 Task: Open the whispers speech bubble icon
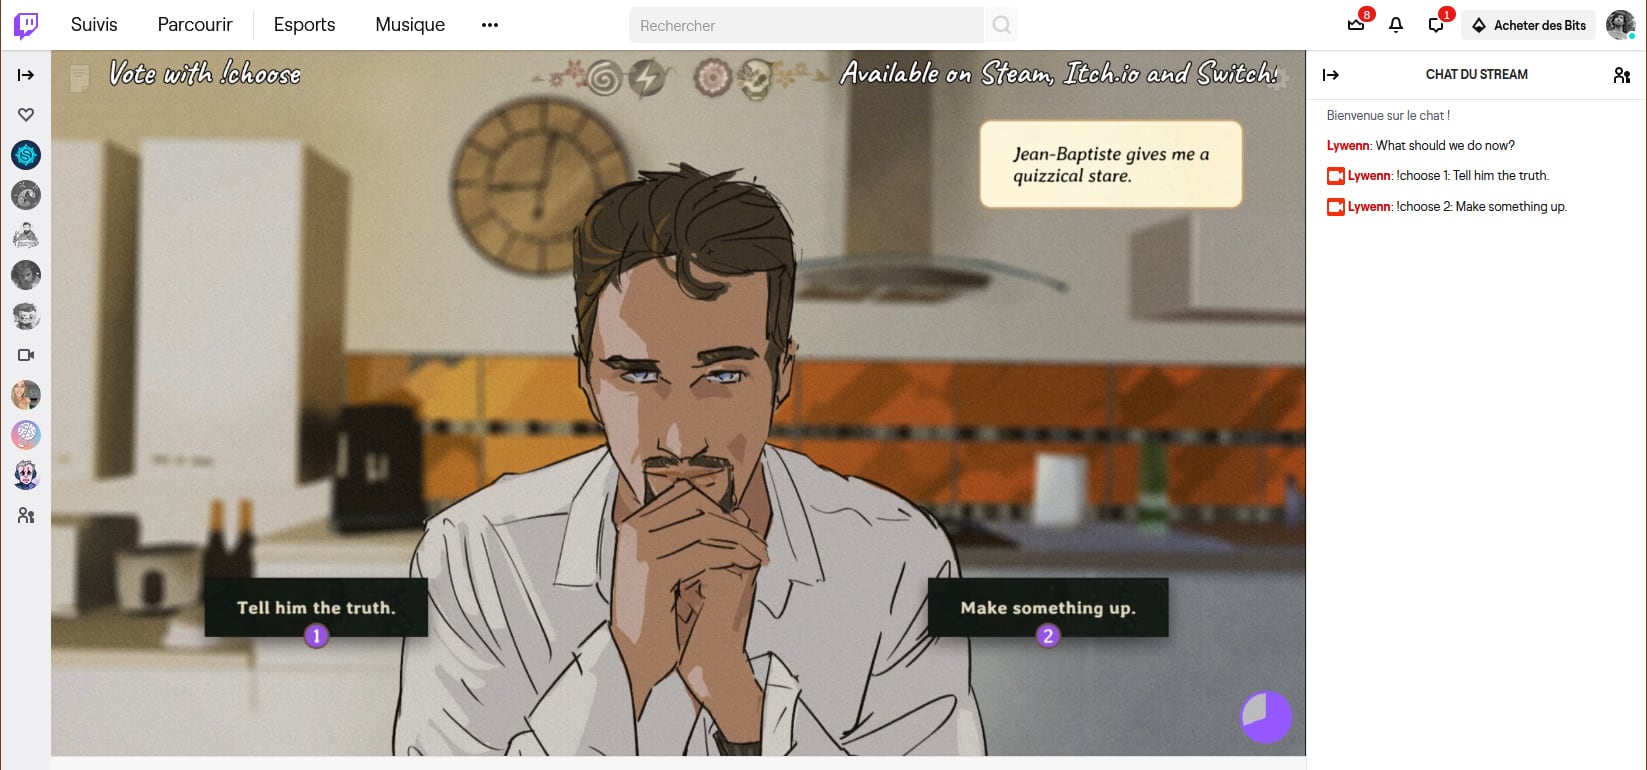point(1436,25)
